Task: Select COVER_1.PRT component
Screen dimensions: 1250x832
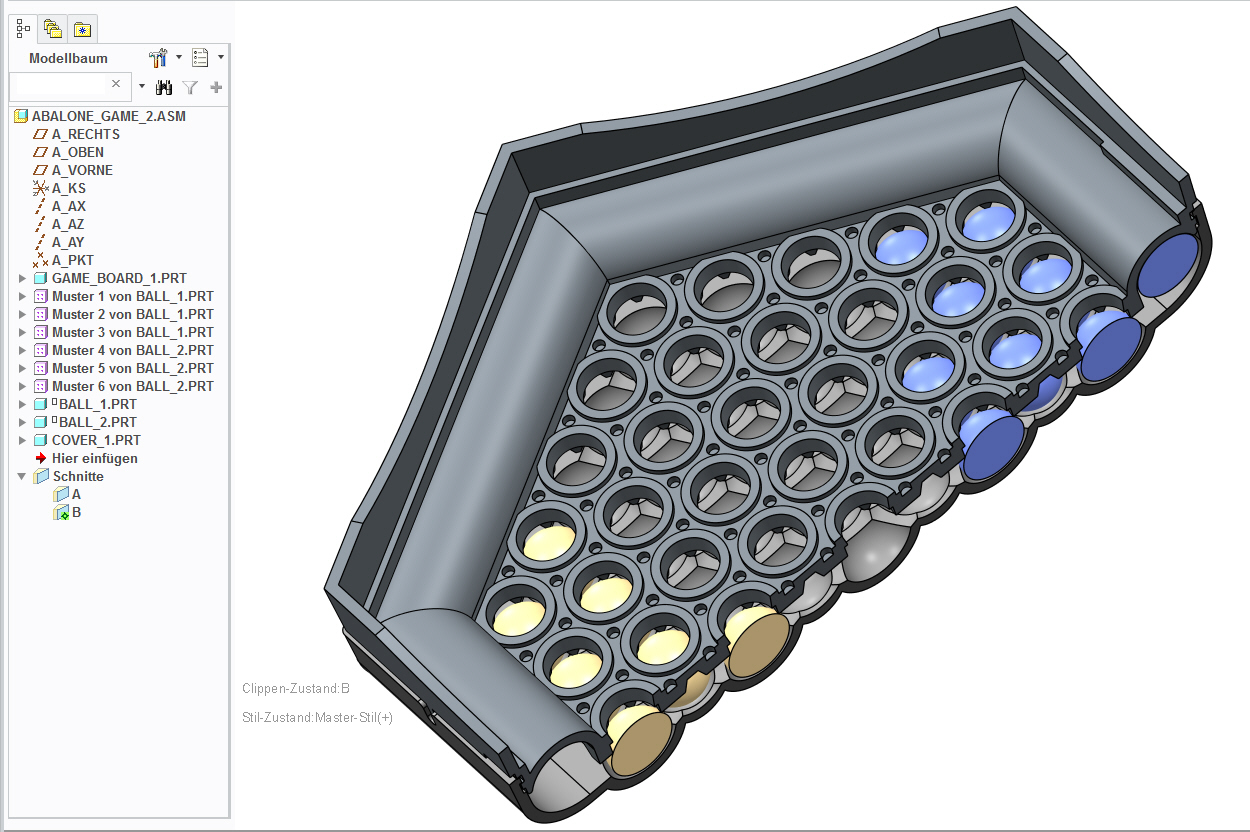Action: 96,440
